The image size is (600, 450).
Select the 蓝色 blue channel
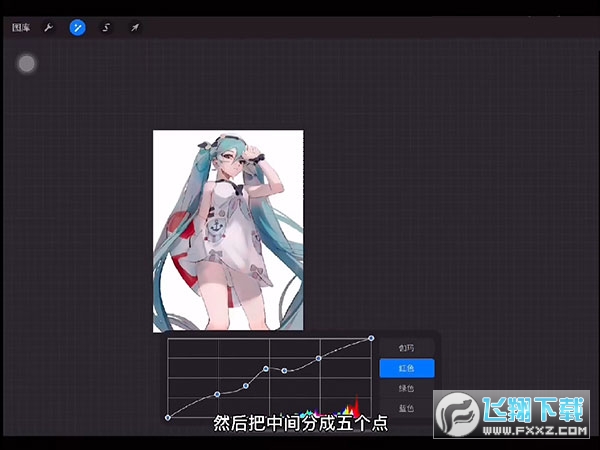(x=407, y=408)
